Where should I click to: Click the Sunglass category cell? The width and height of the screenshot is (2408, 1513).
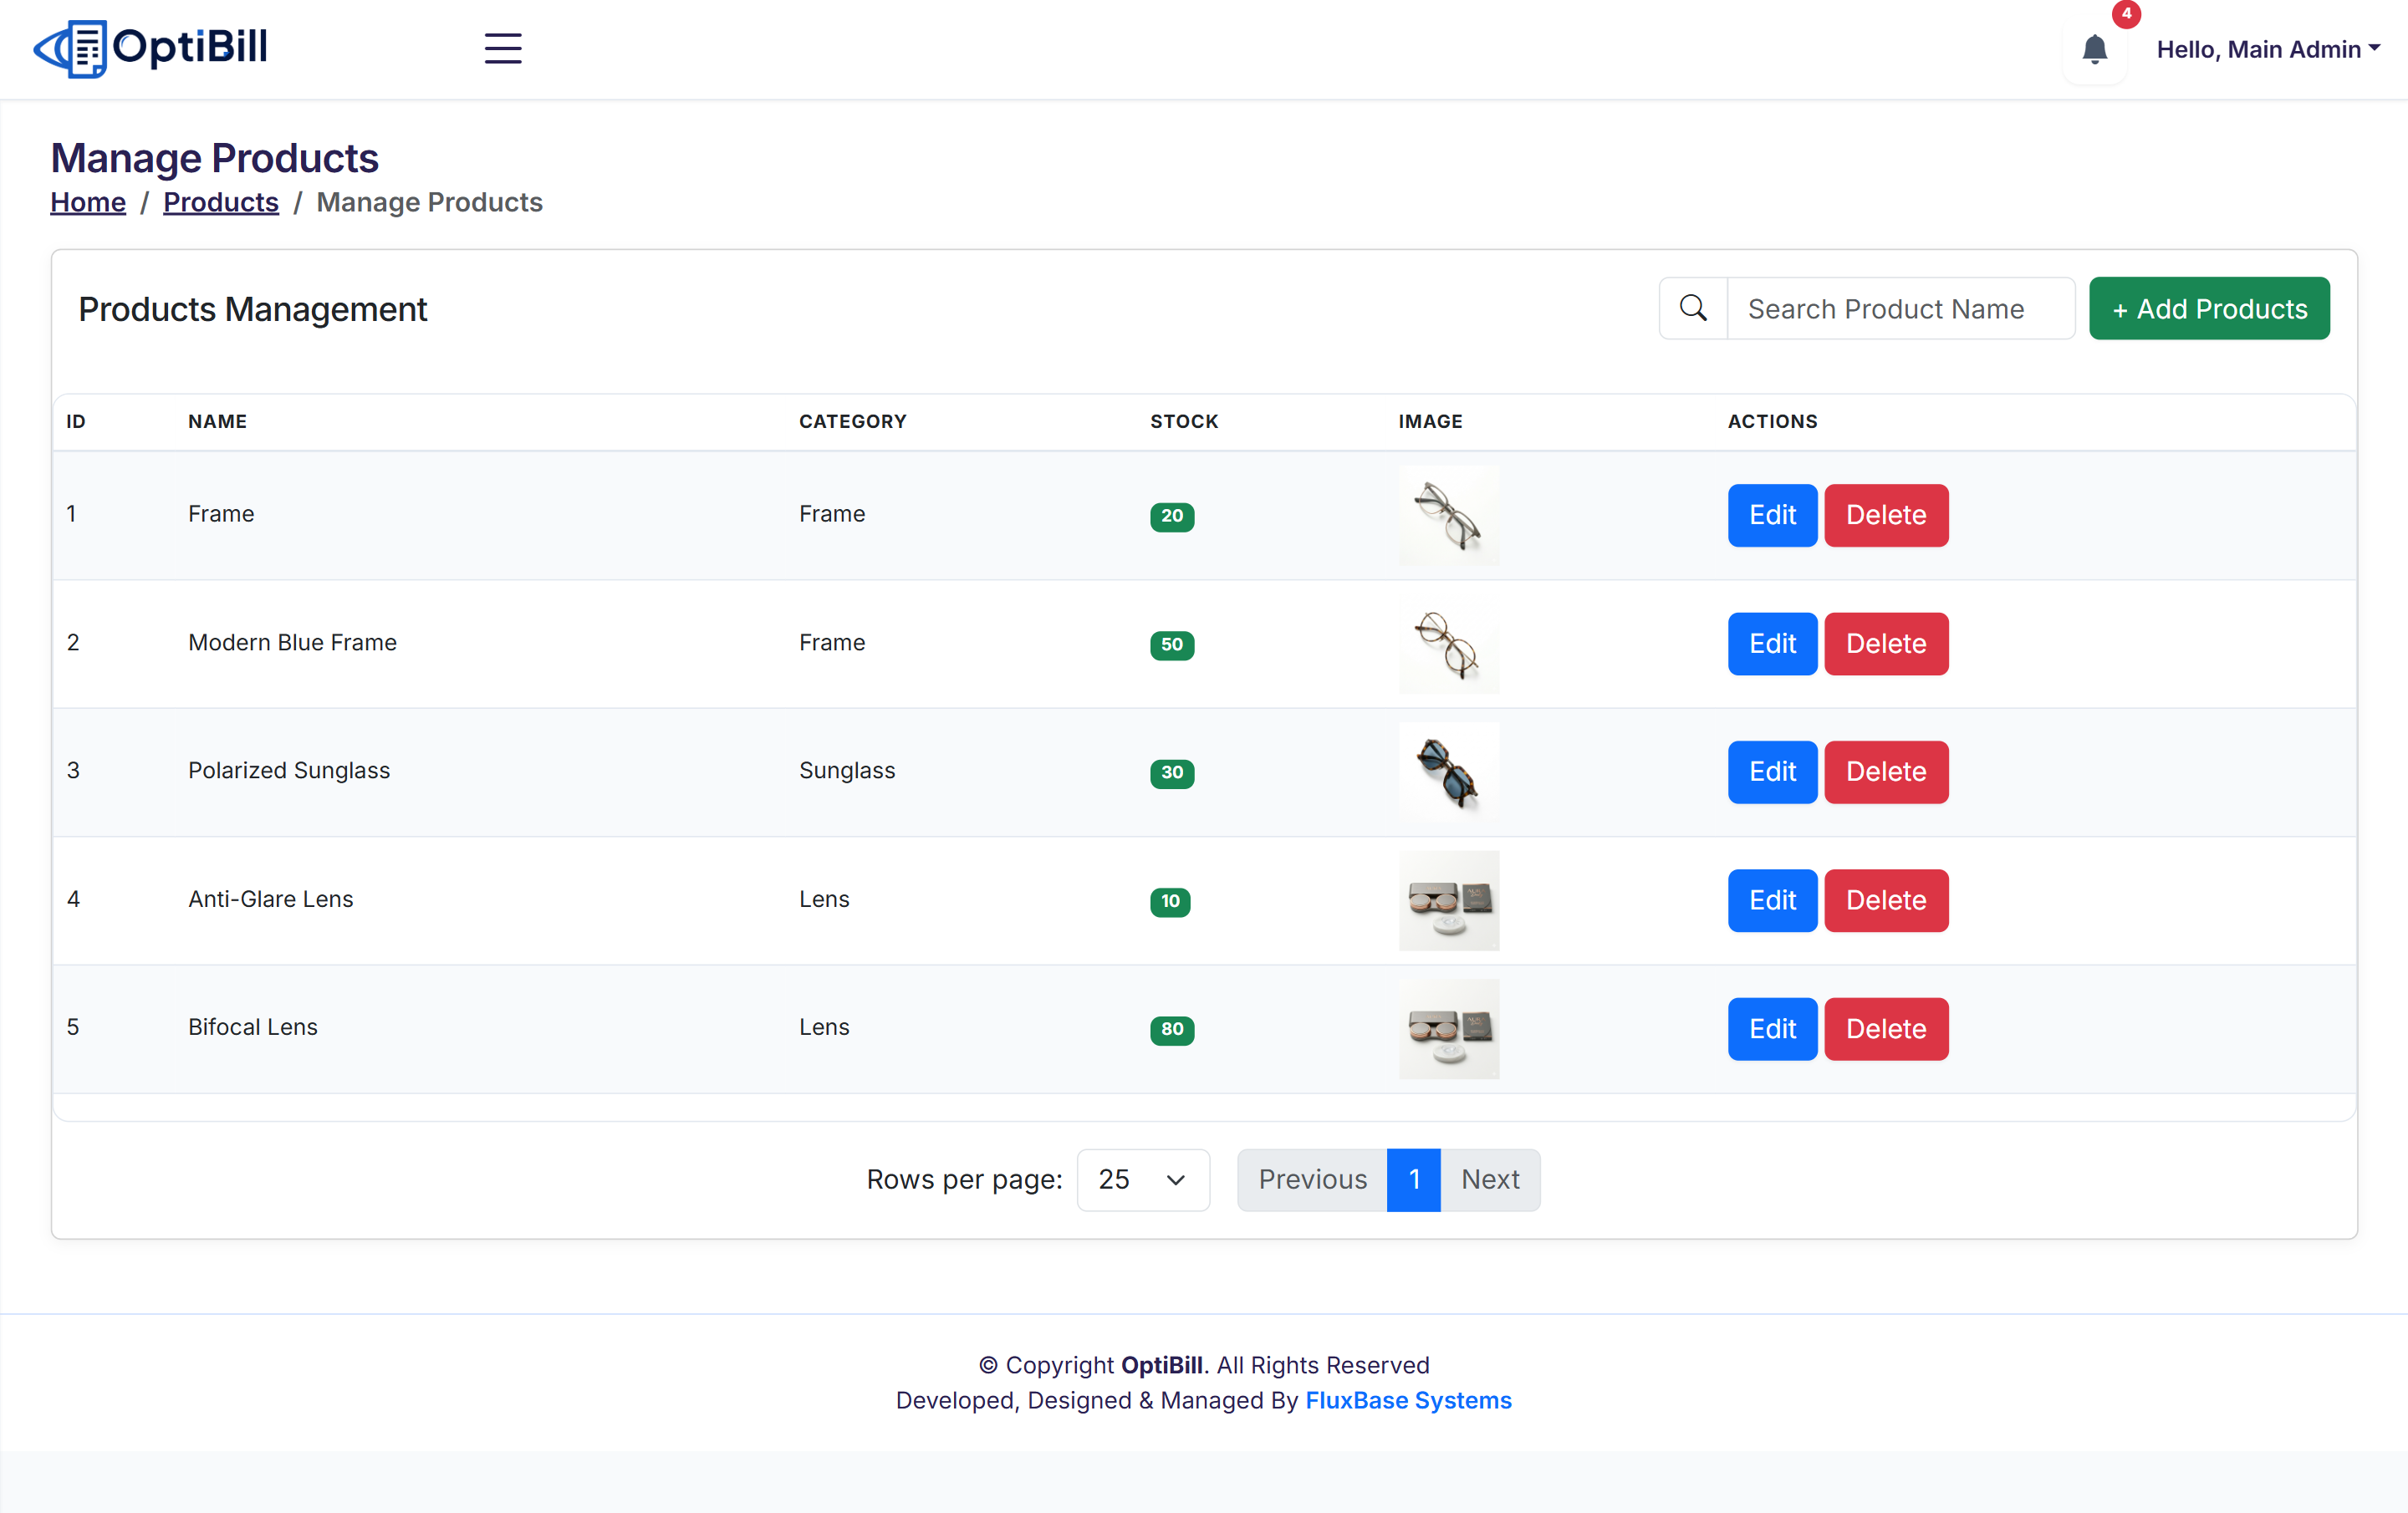[x=847, y=770]
